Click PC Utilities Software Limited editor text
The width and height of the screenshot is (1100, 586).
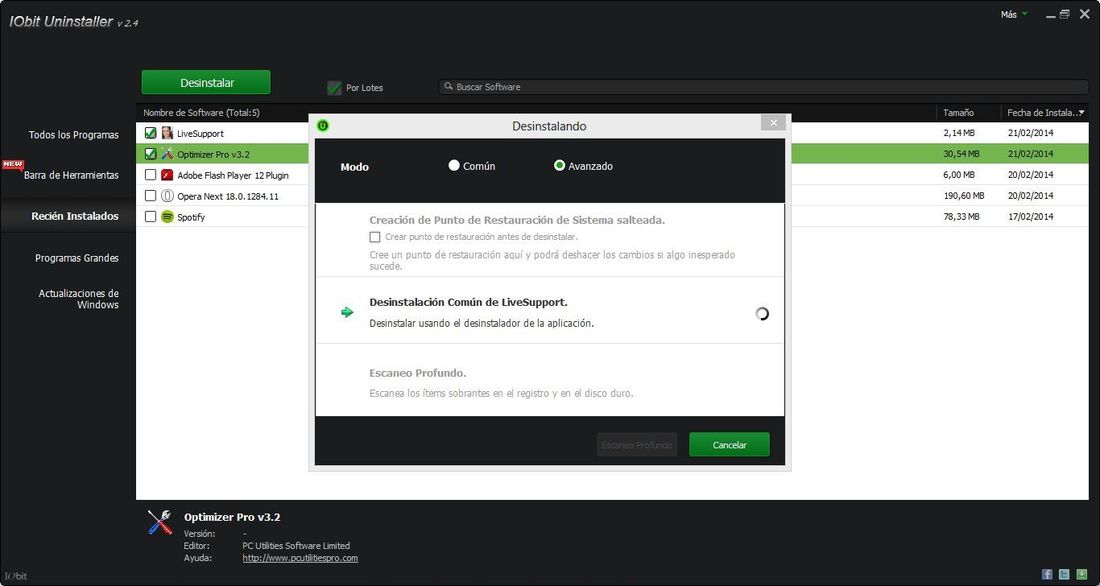pyautogui.click(x=296, y=545)
